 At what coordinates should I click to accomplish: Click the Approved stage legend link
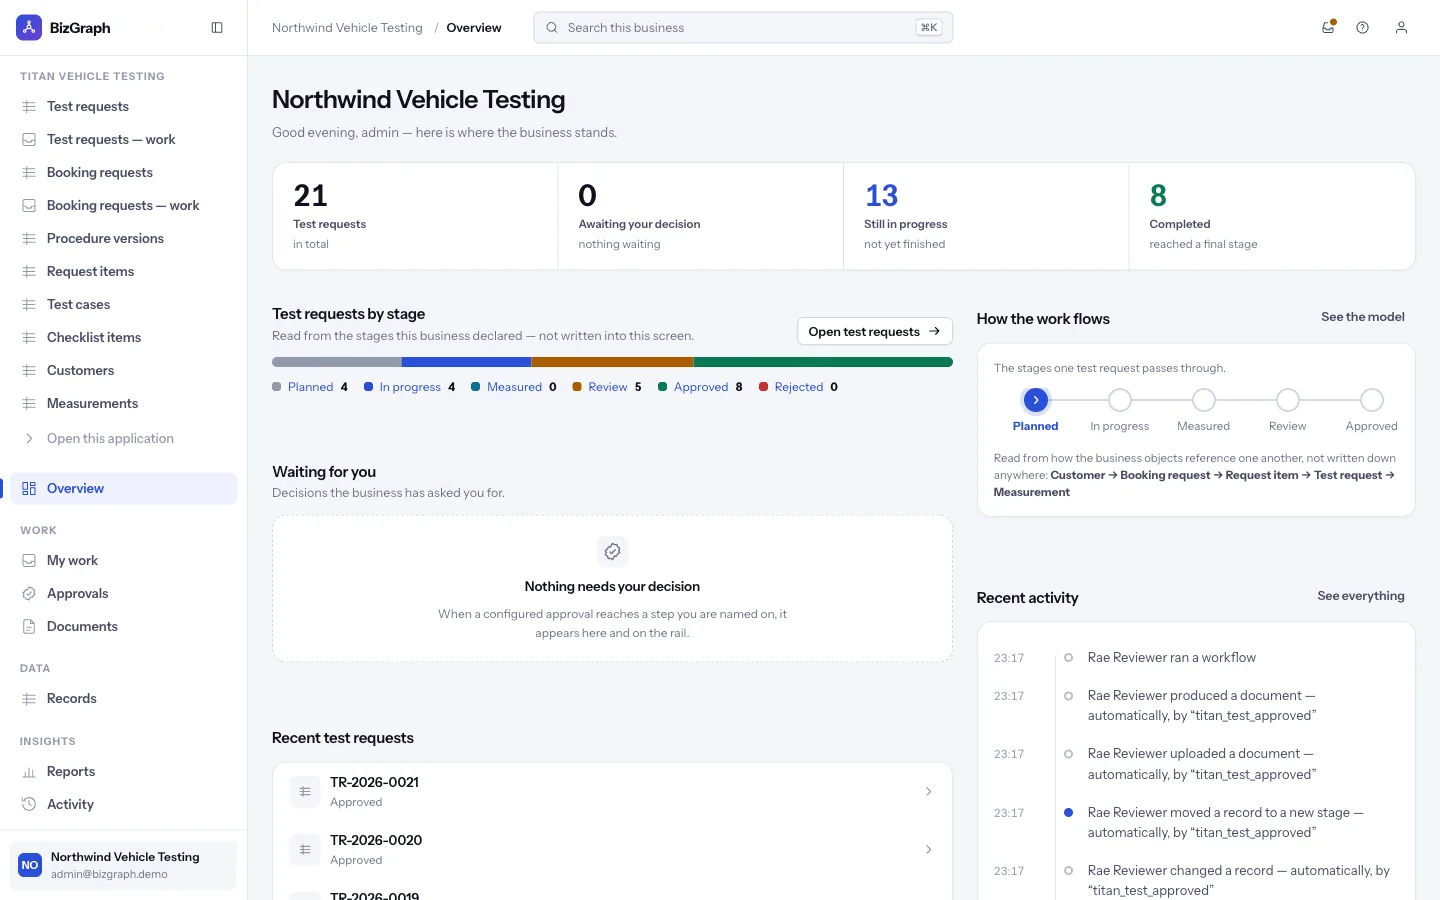pos(700,387)
